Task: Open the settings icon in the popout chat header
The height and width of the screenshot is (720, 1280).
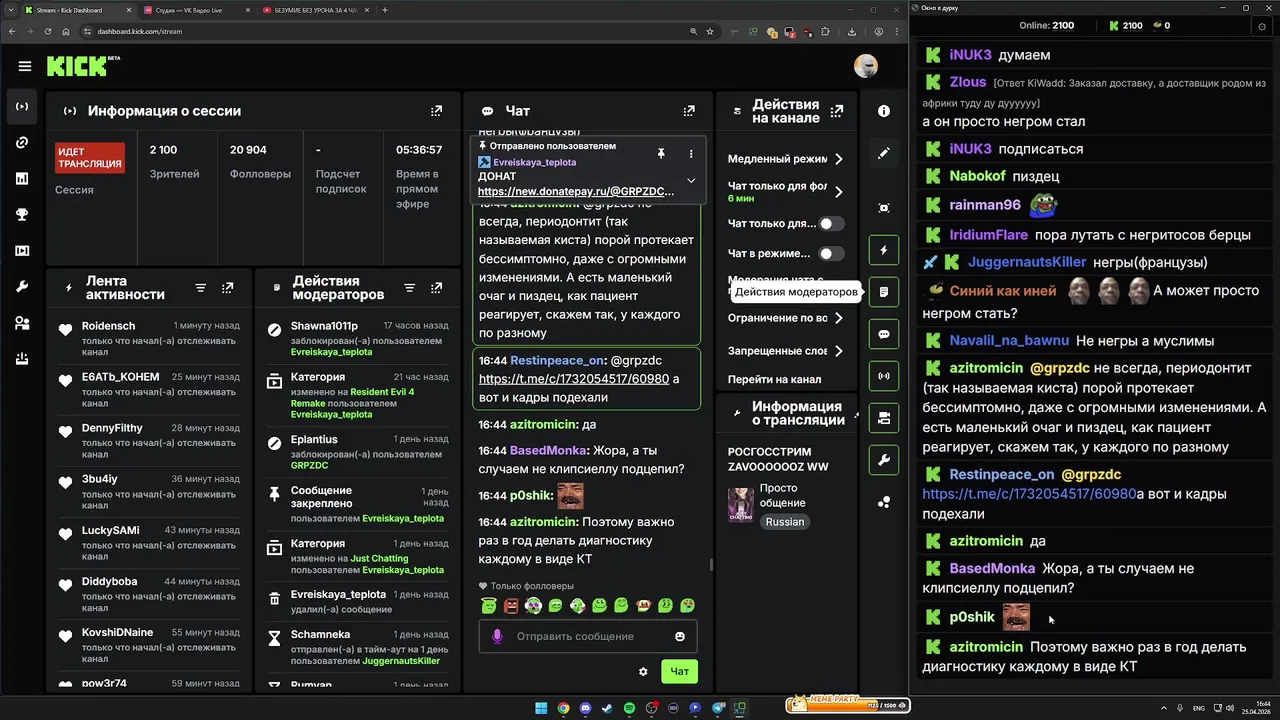Action: (x=1261, y=26)
